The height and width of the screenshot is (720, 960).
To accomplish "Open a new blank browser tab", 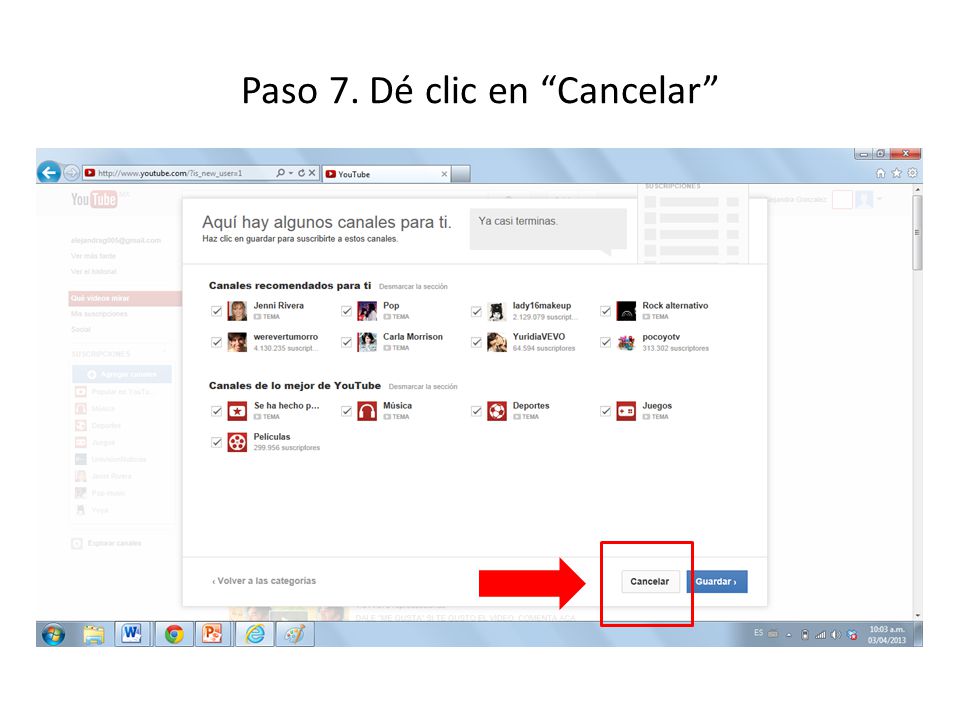I will (461, 174).
